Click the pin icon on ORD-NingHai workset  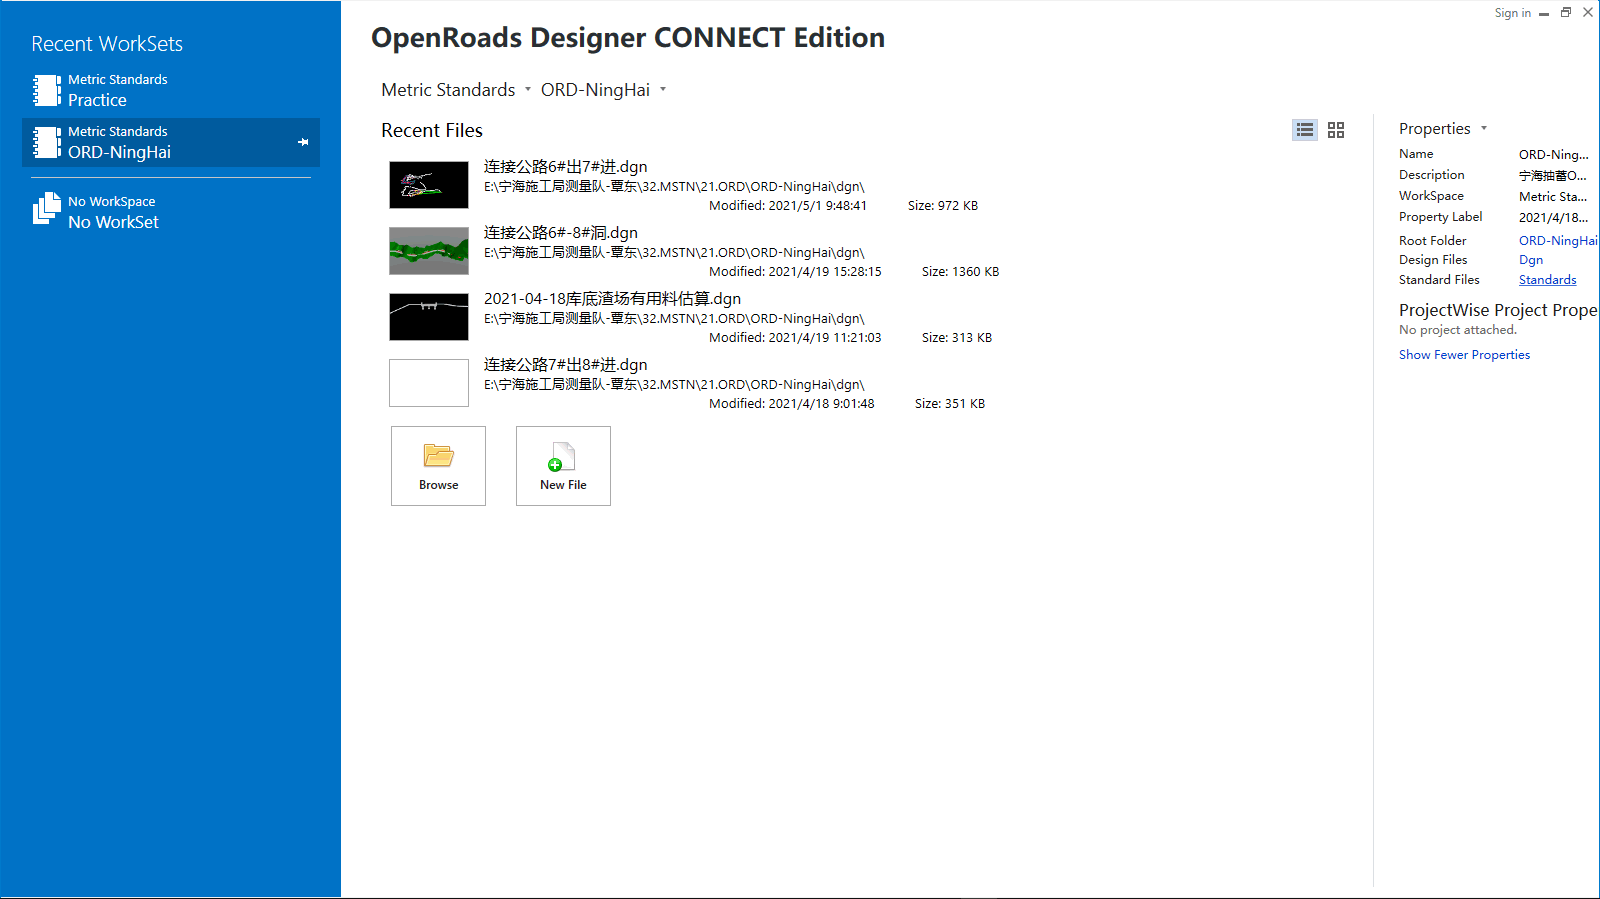(x=303, y=142)
